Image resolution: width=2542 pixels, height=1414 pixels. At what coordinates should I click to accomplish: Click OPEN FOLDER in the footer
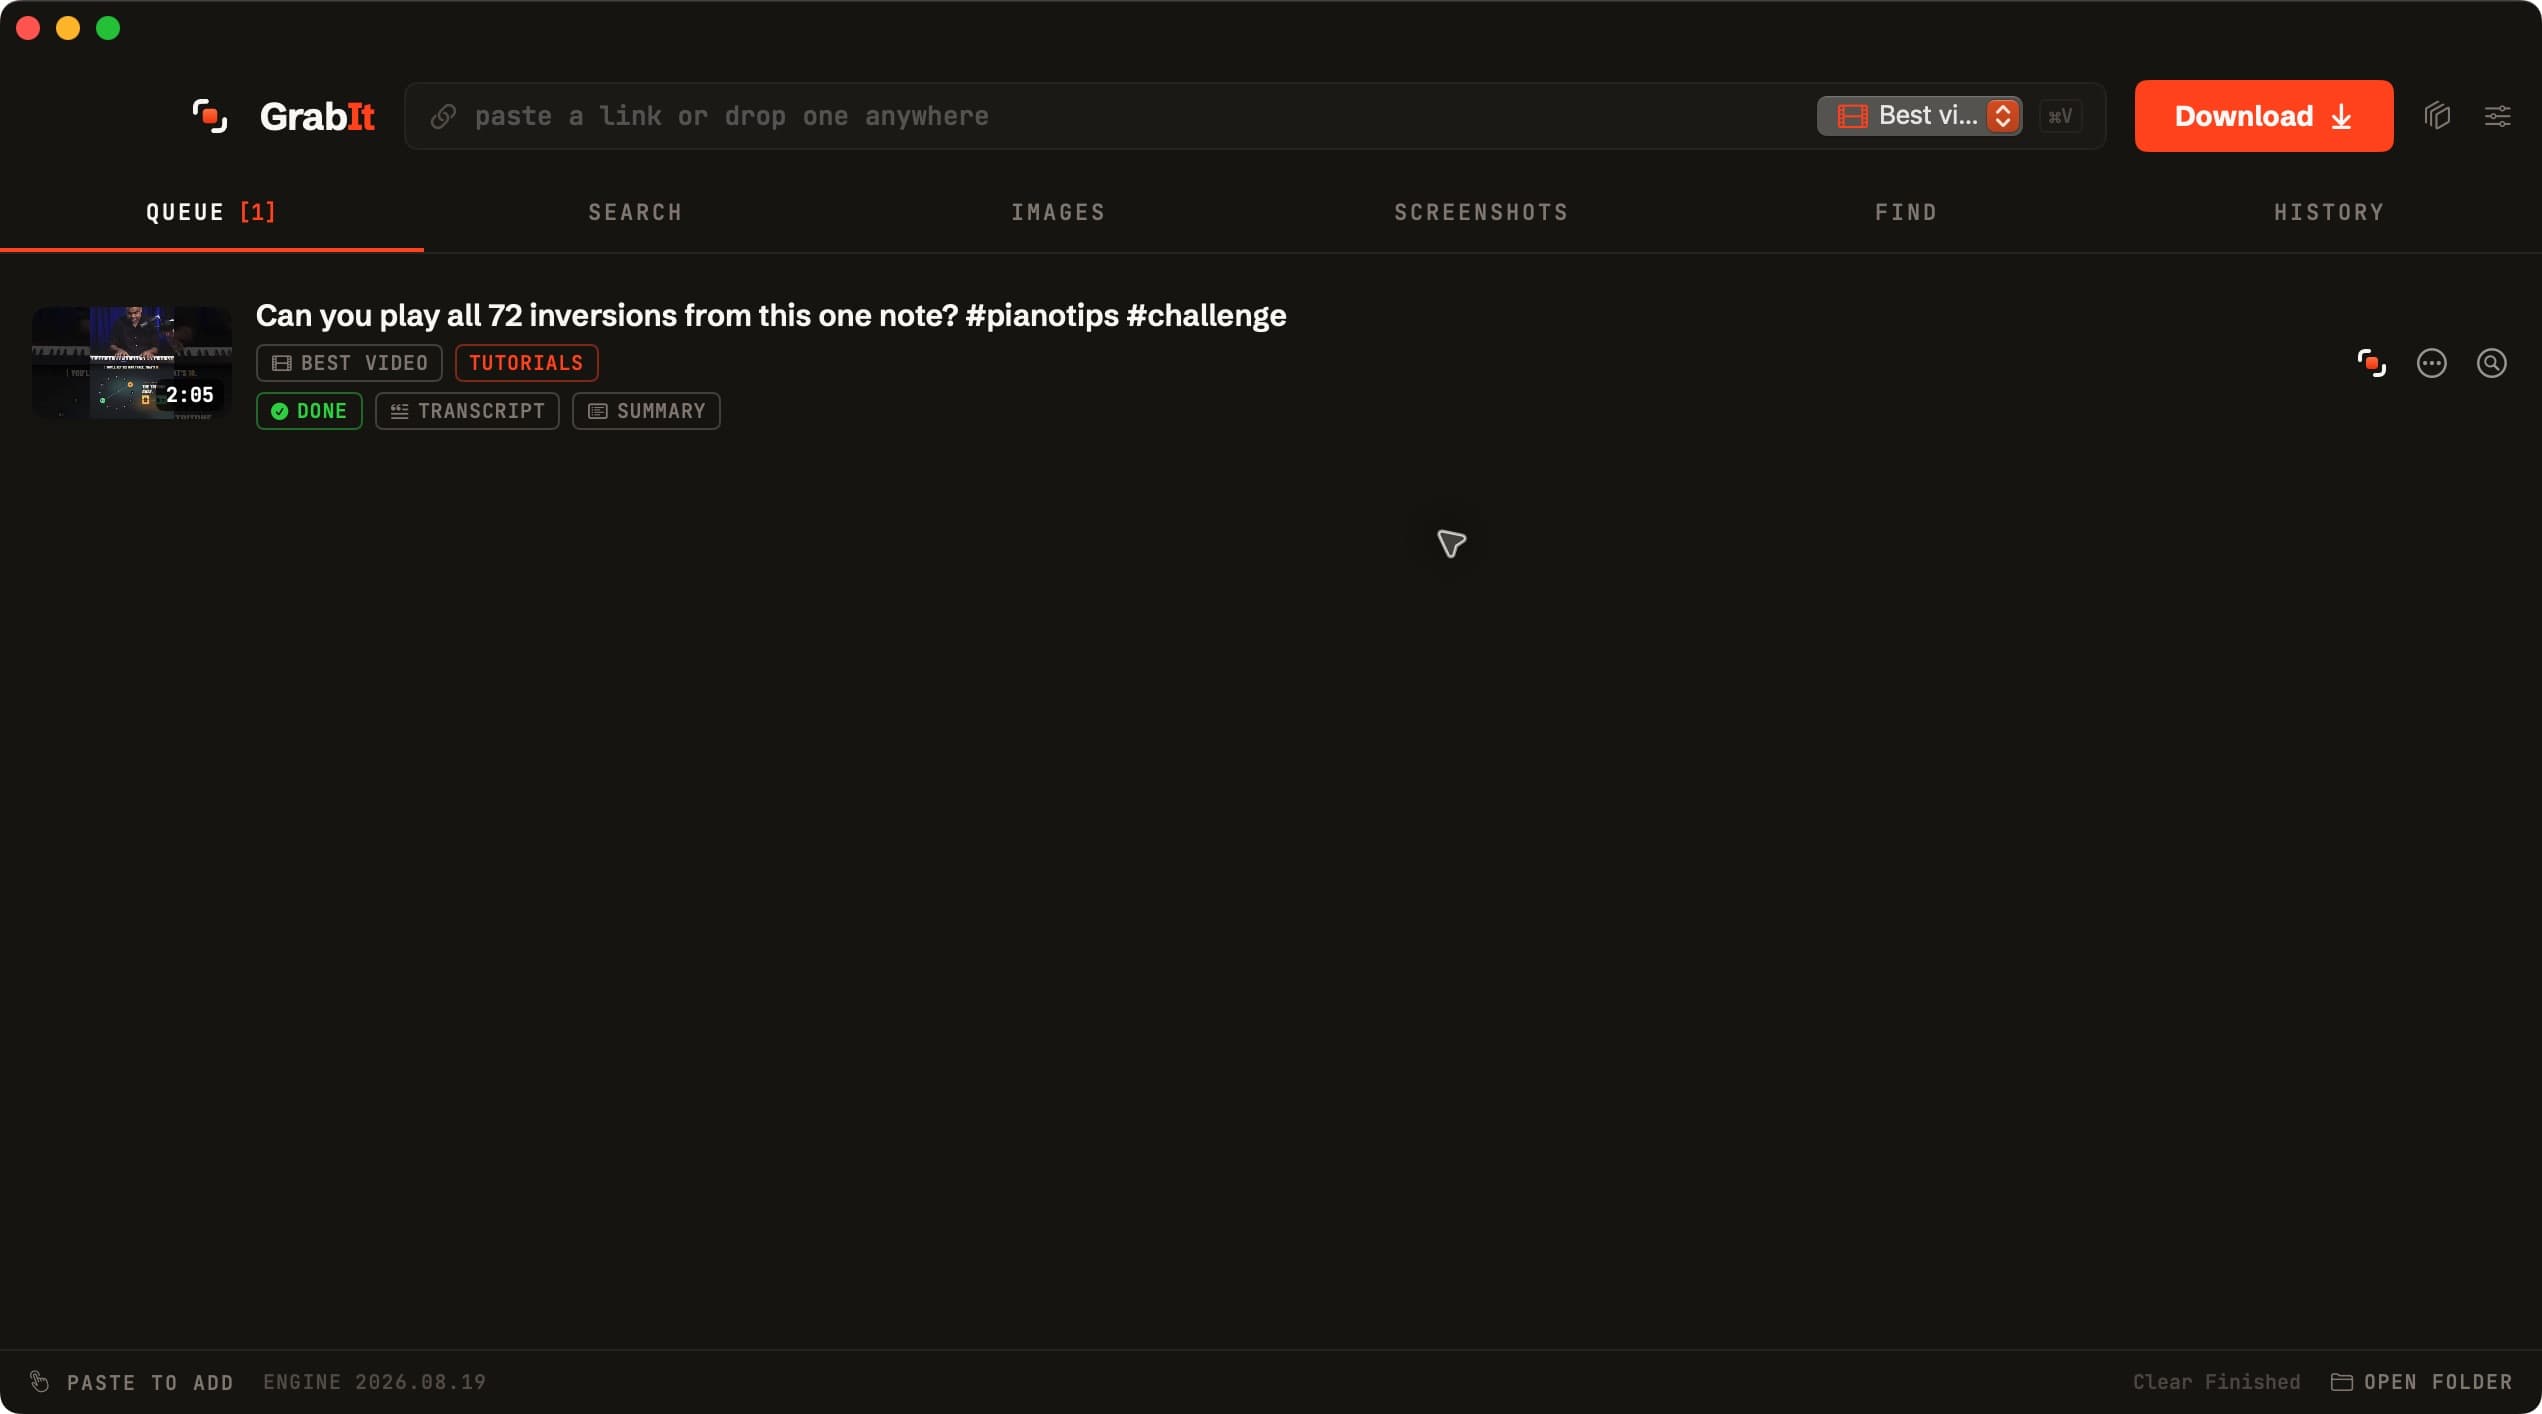pos(2421,1382)
